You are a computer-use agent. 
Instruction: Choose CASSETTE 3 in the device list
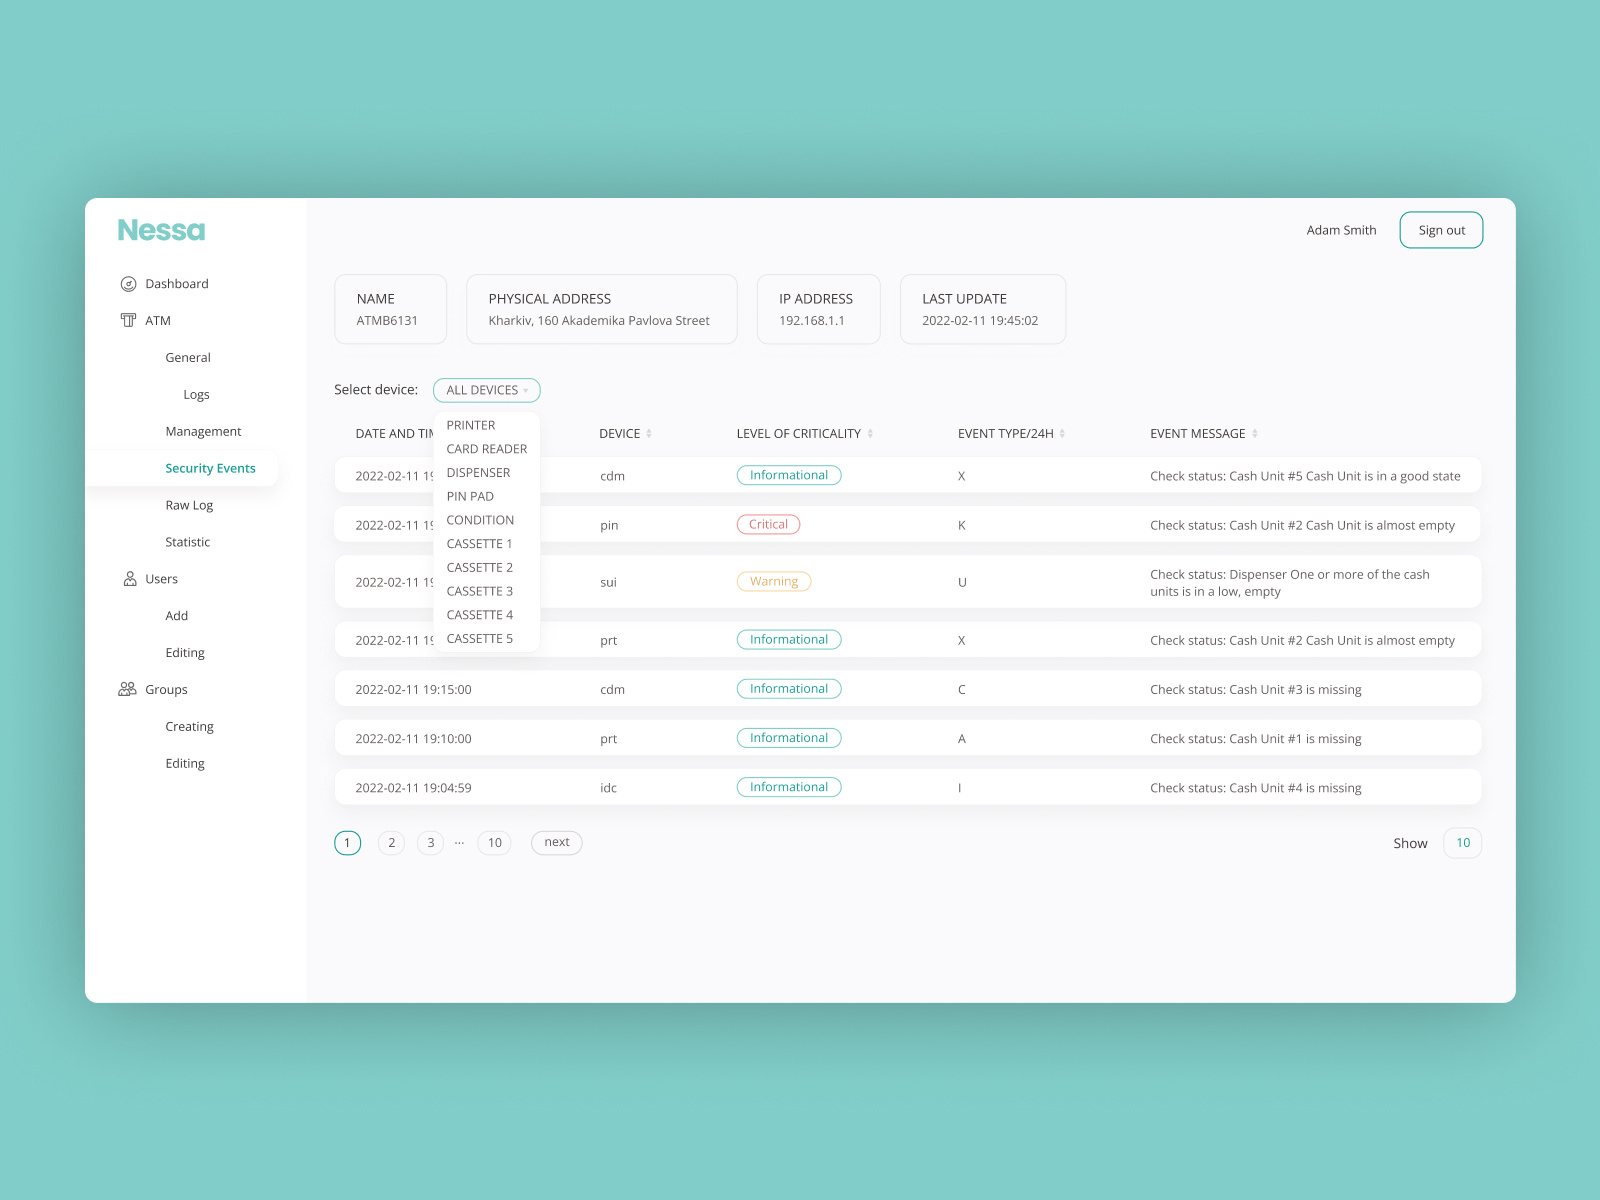coord(480,591)
